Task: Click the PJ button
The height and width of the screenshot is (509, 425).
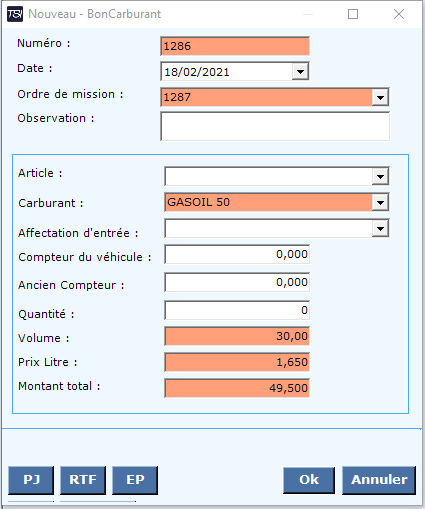Action: point(31,480)
